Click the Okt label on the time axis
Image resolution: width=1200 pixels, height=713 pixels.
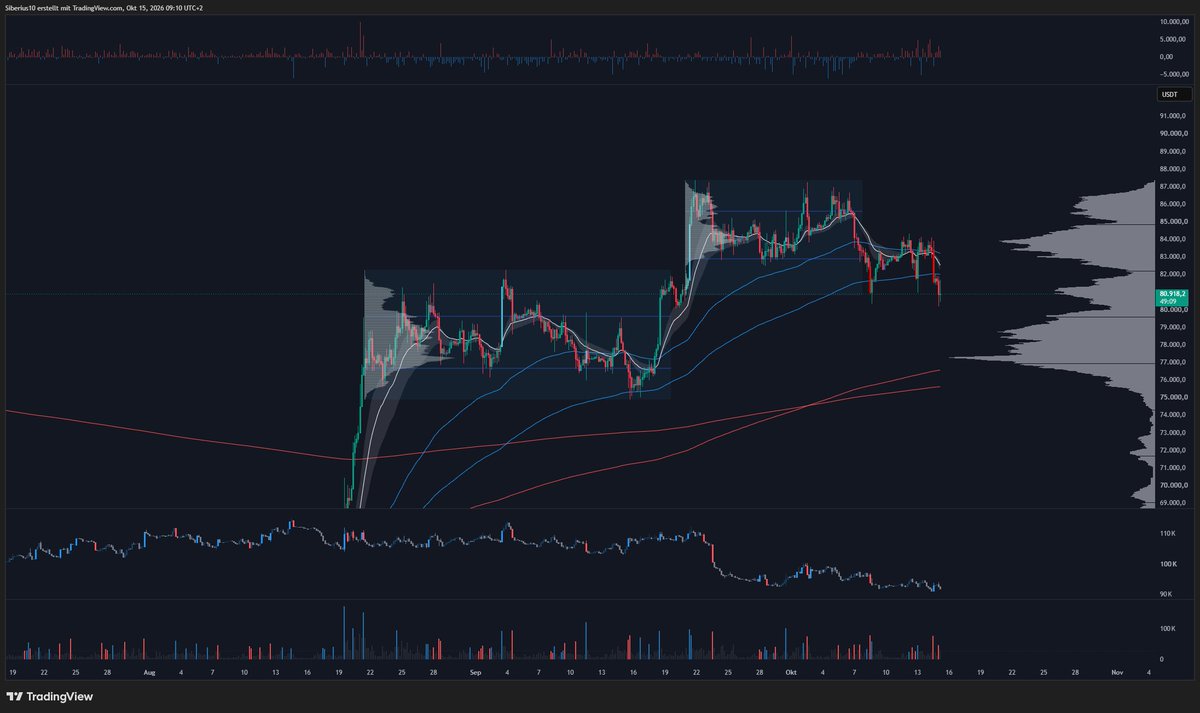(x=792, y=673)
